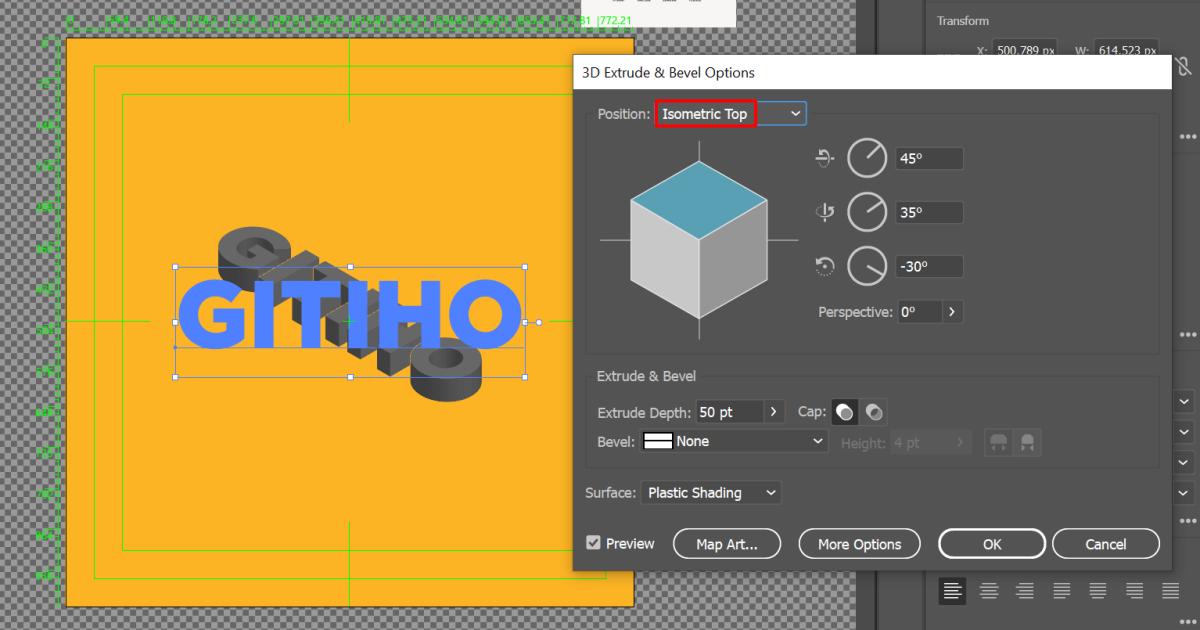Screen dimensions: 1200x630
Task: Click the bevel extent out icon
Action: tap(998, 442)
